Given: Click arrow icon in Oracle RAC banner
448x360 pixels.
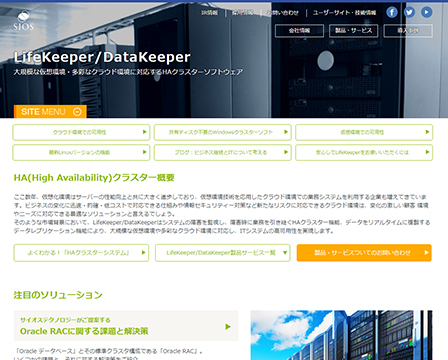Looking at the screenshot, I should click(228, 326).
